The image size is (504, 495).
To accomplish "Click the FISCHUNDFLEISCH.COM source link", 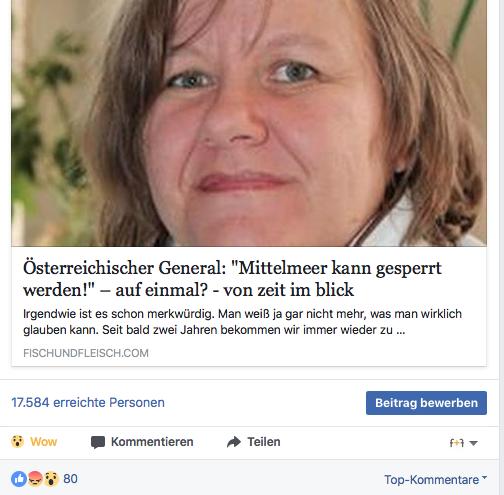I will click(86, 353).
